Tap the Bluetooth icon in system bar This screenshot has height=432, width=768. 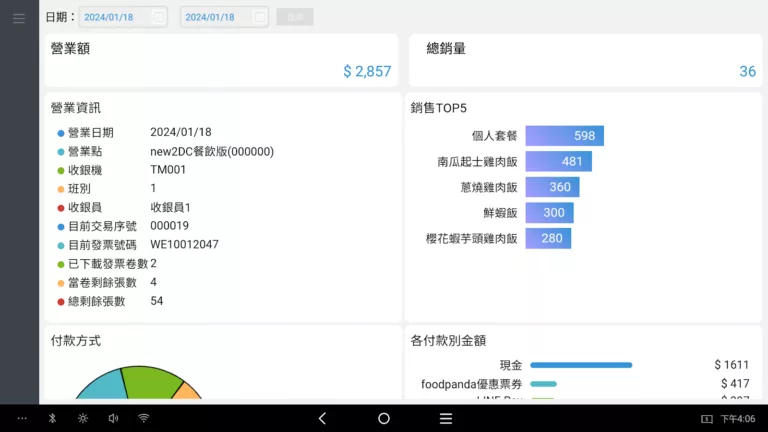pos(53,418)
